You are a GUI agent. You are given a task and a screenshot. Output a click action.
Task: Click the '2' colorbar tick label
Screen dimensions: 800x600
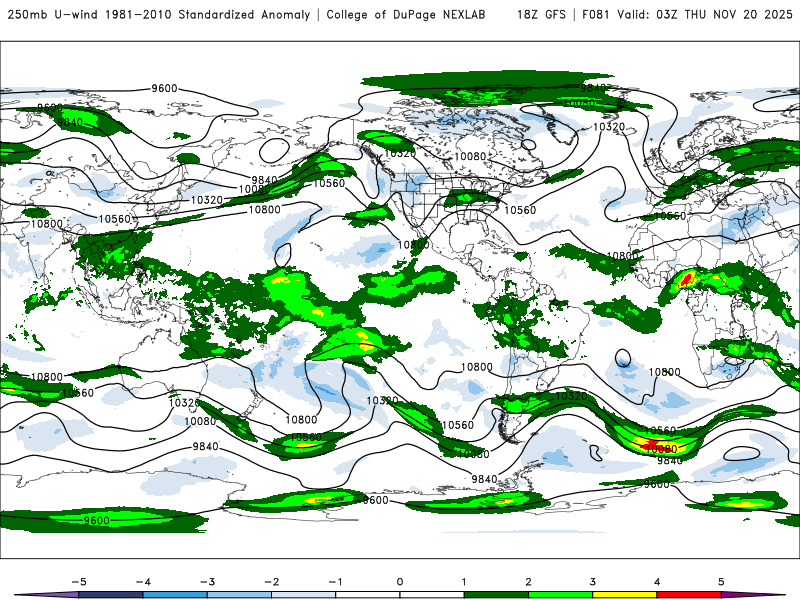529,582
